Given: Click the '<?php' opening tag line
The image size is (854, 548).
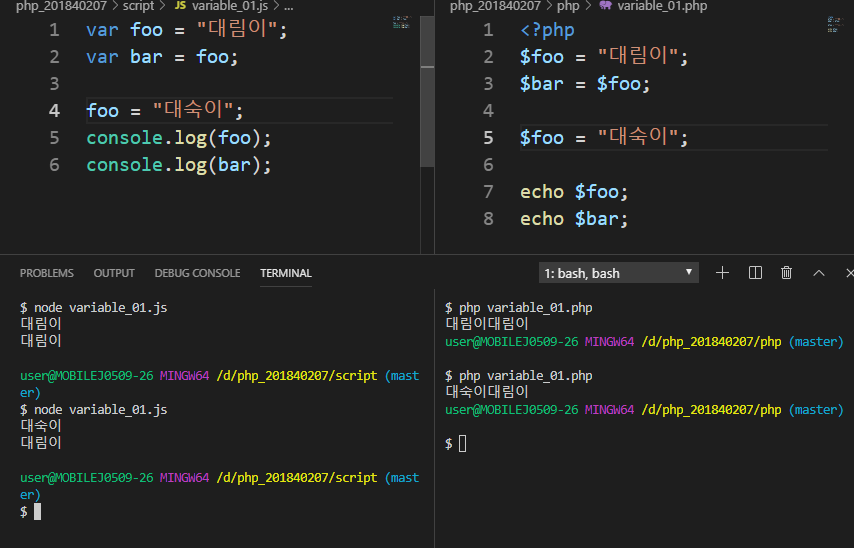Looking at the screenshot, I should (547, 30).
